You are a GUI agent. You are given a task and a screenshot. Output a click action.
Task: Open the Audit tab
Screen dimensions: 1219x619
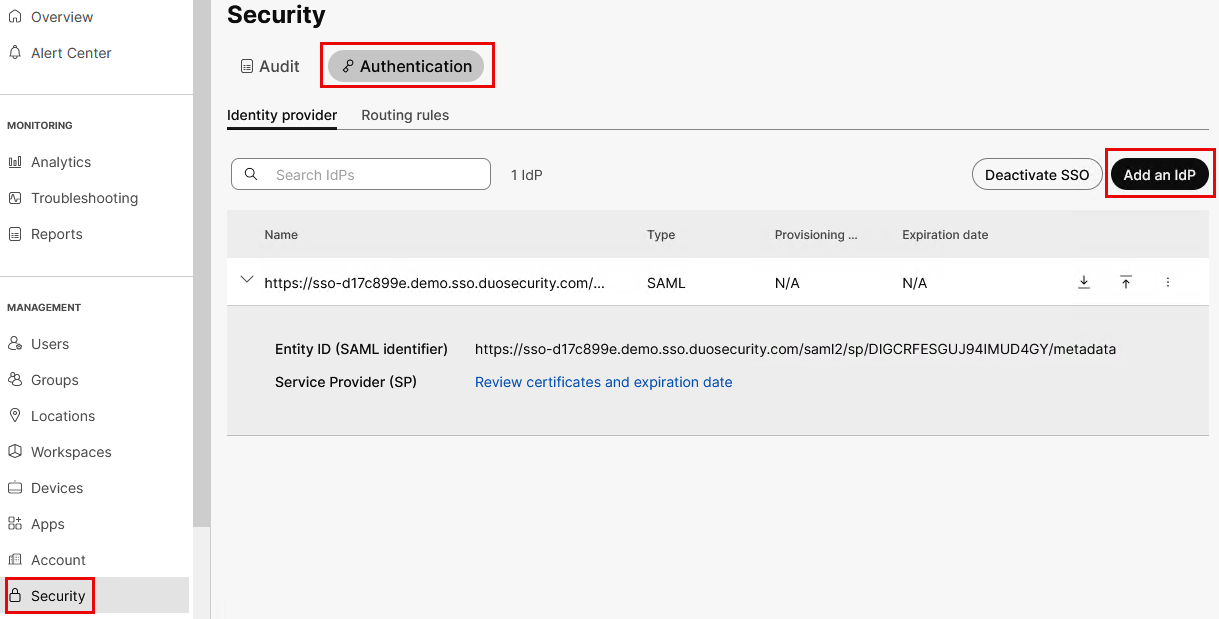coord(270,66)
